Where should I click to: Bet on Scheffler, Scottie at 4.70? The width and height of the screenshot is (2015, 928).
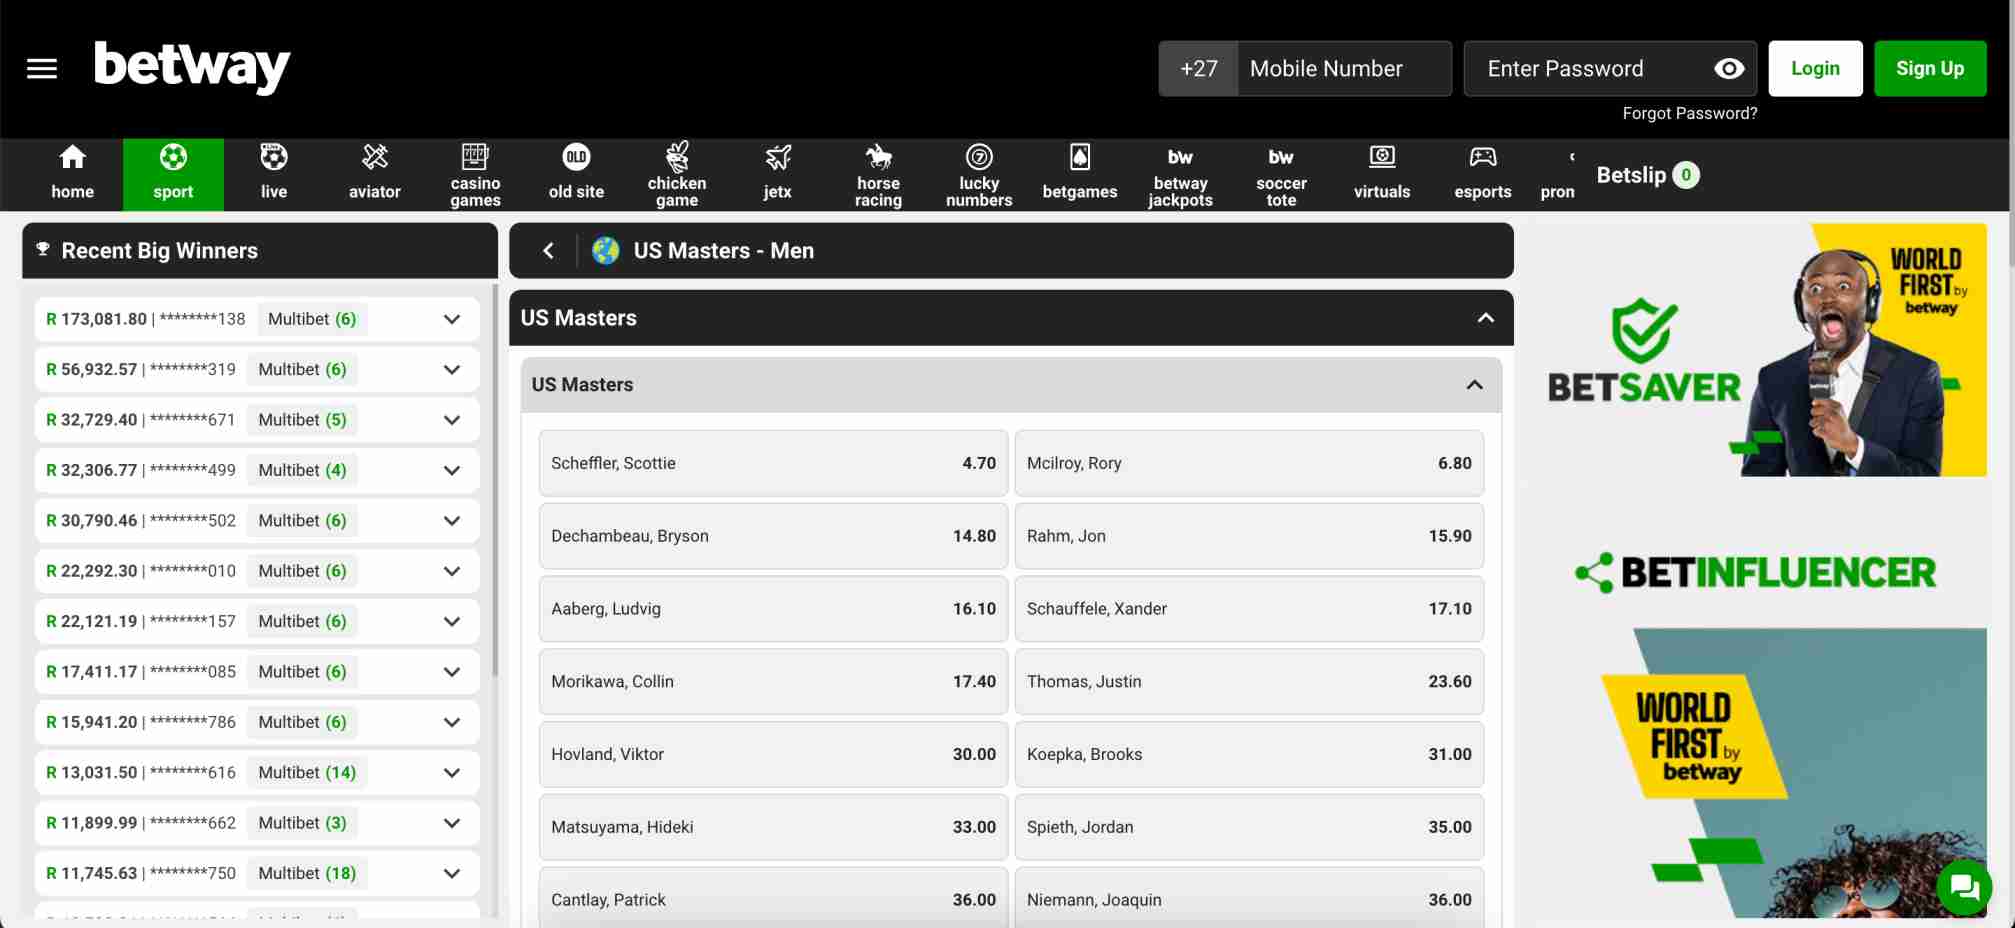coord(773,463)
